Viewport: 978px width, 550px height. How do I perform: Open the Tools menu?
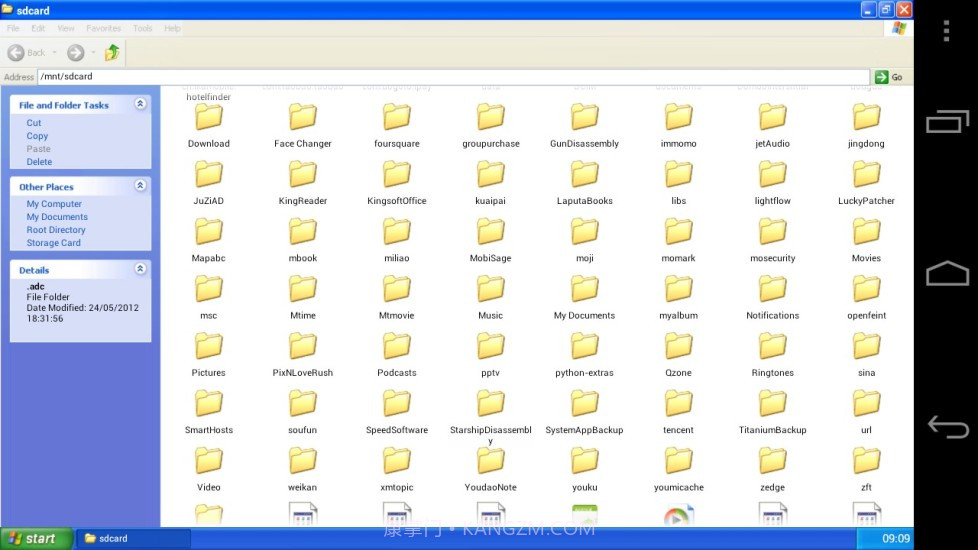pyautogui.click(x=143, y=28)
